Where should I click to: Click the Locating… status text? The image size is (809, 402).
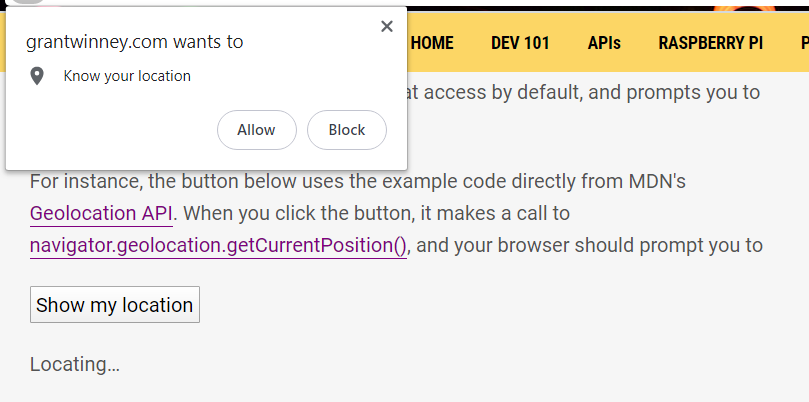click(75, 364)
